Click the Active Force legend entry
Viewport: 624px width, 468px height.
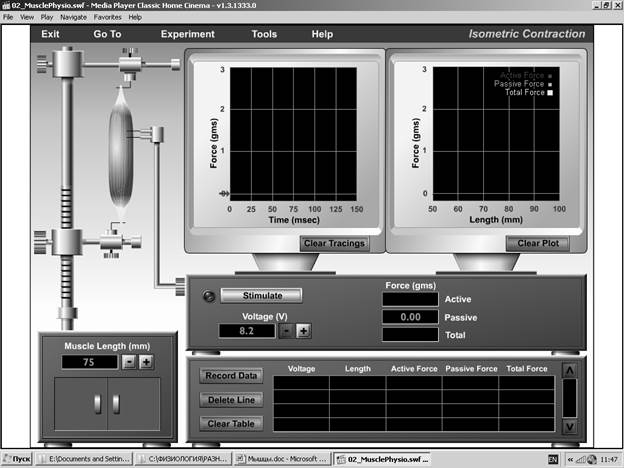coord(526,75)
